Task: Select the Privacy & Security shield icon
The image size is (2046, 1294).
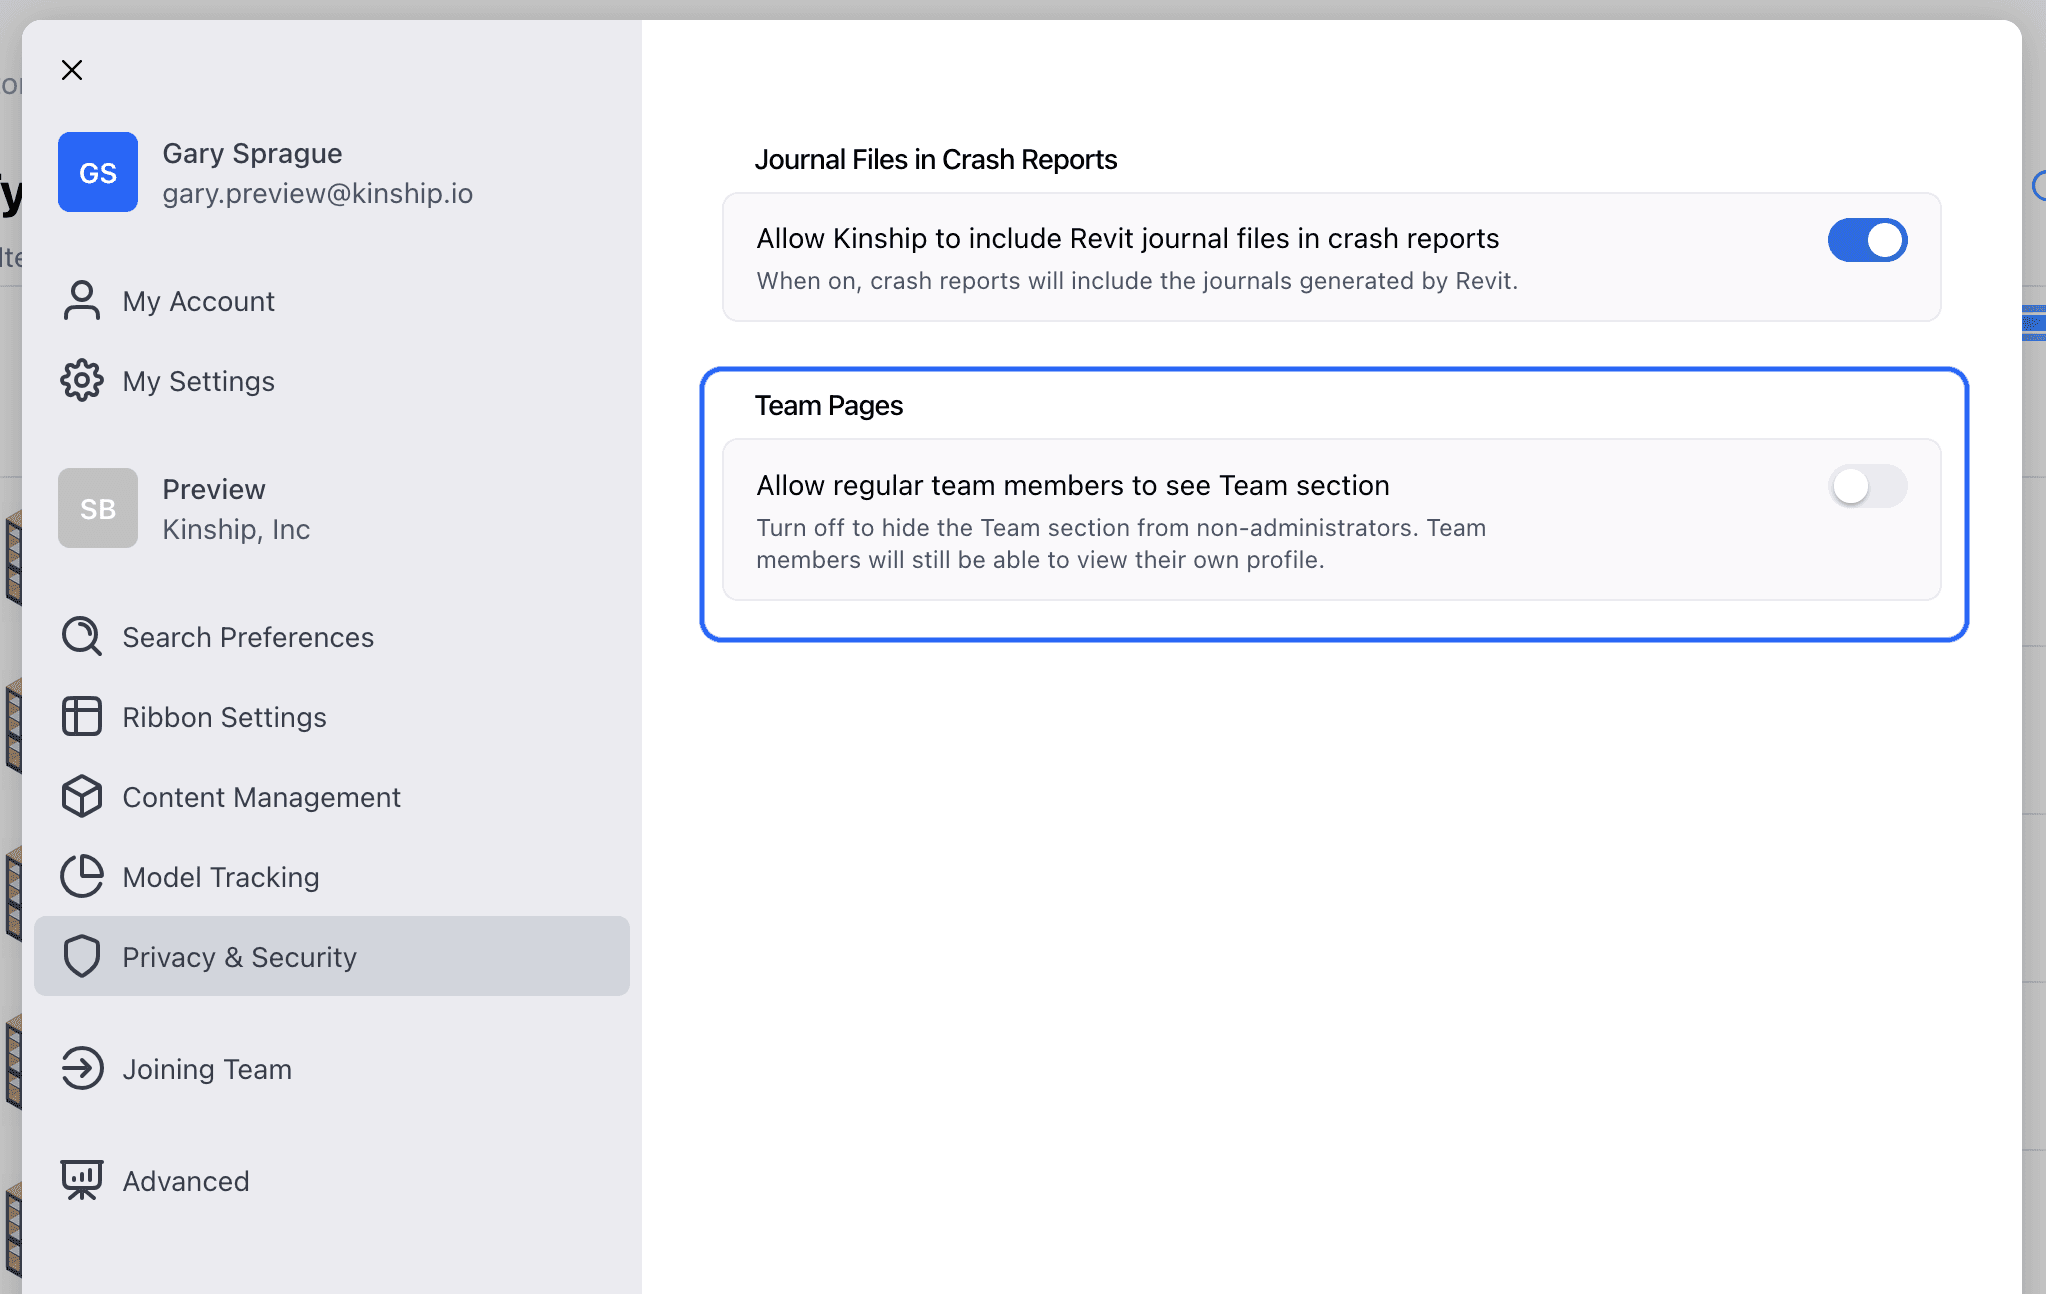Action: 82,956
